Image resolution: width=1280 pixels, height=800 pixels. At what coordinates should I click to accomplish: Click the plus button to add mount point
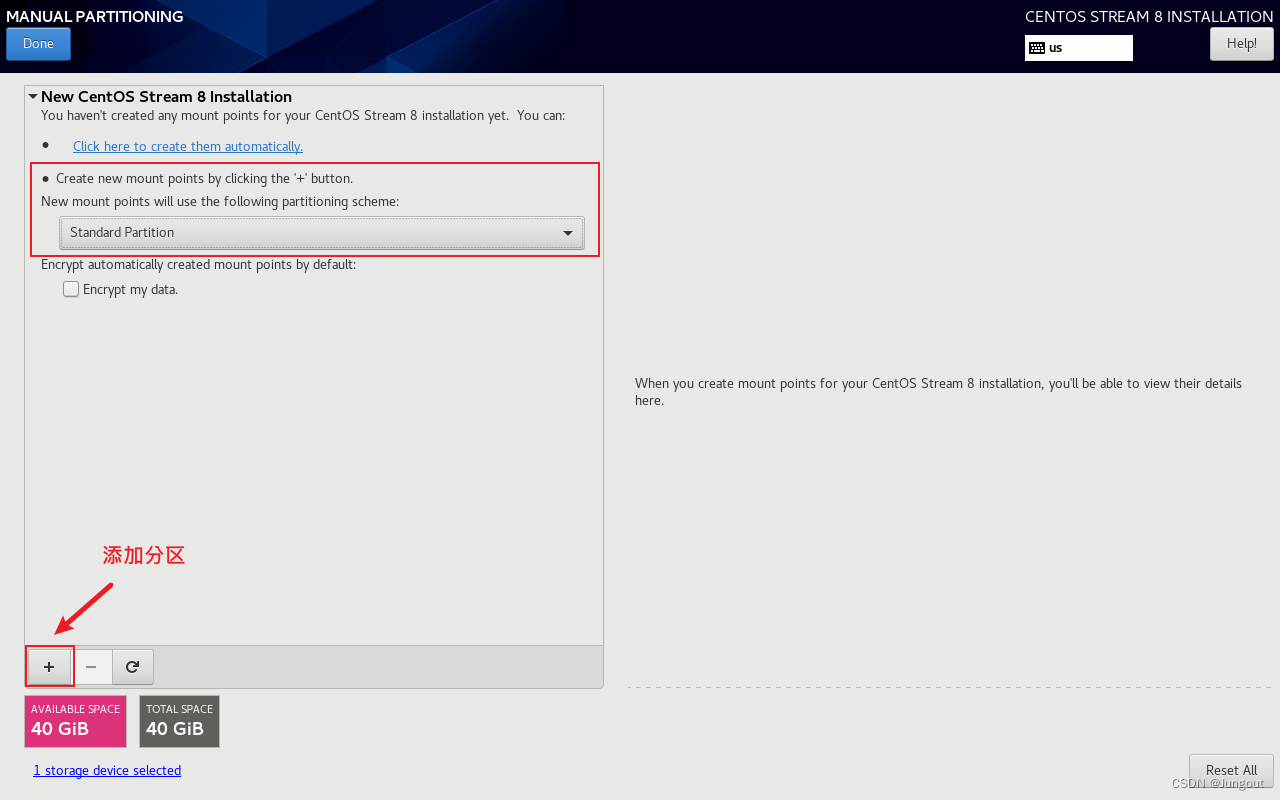(49, 667)
